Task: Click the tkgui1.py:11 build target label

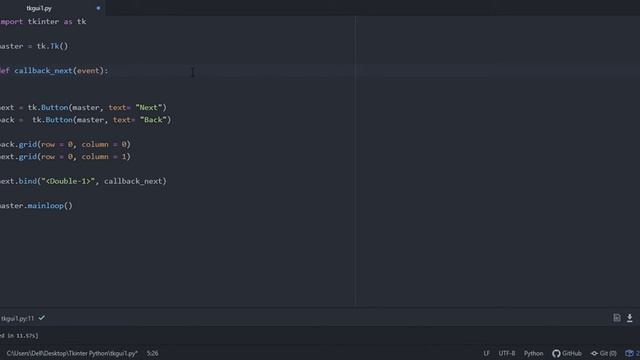Action: click(x=17, y=318)
